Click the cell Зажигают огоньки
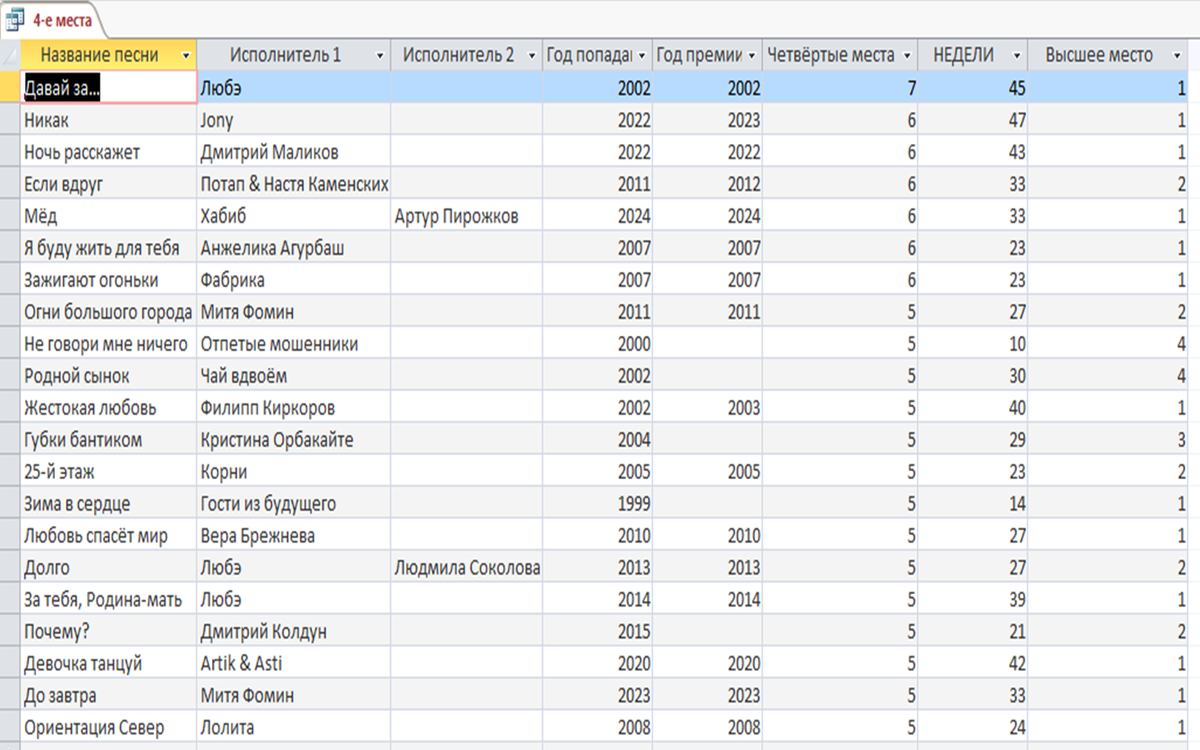This screenshot has width=1200, height=750. [x=108, y=280]
